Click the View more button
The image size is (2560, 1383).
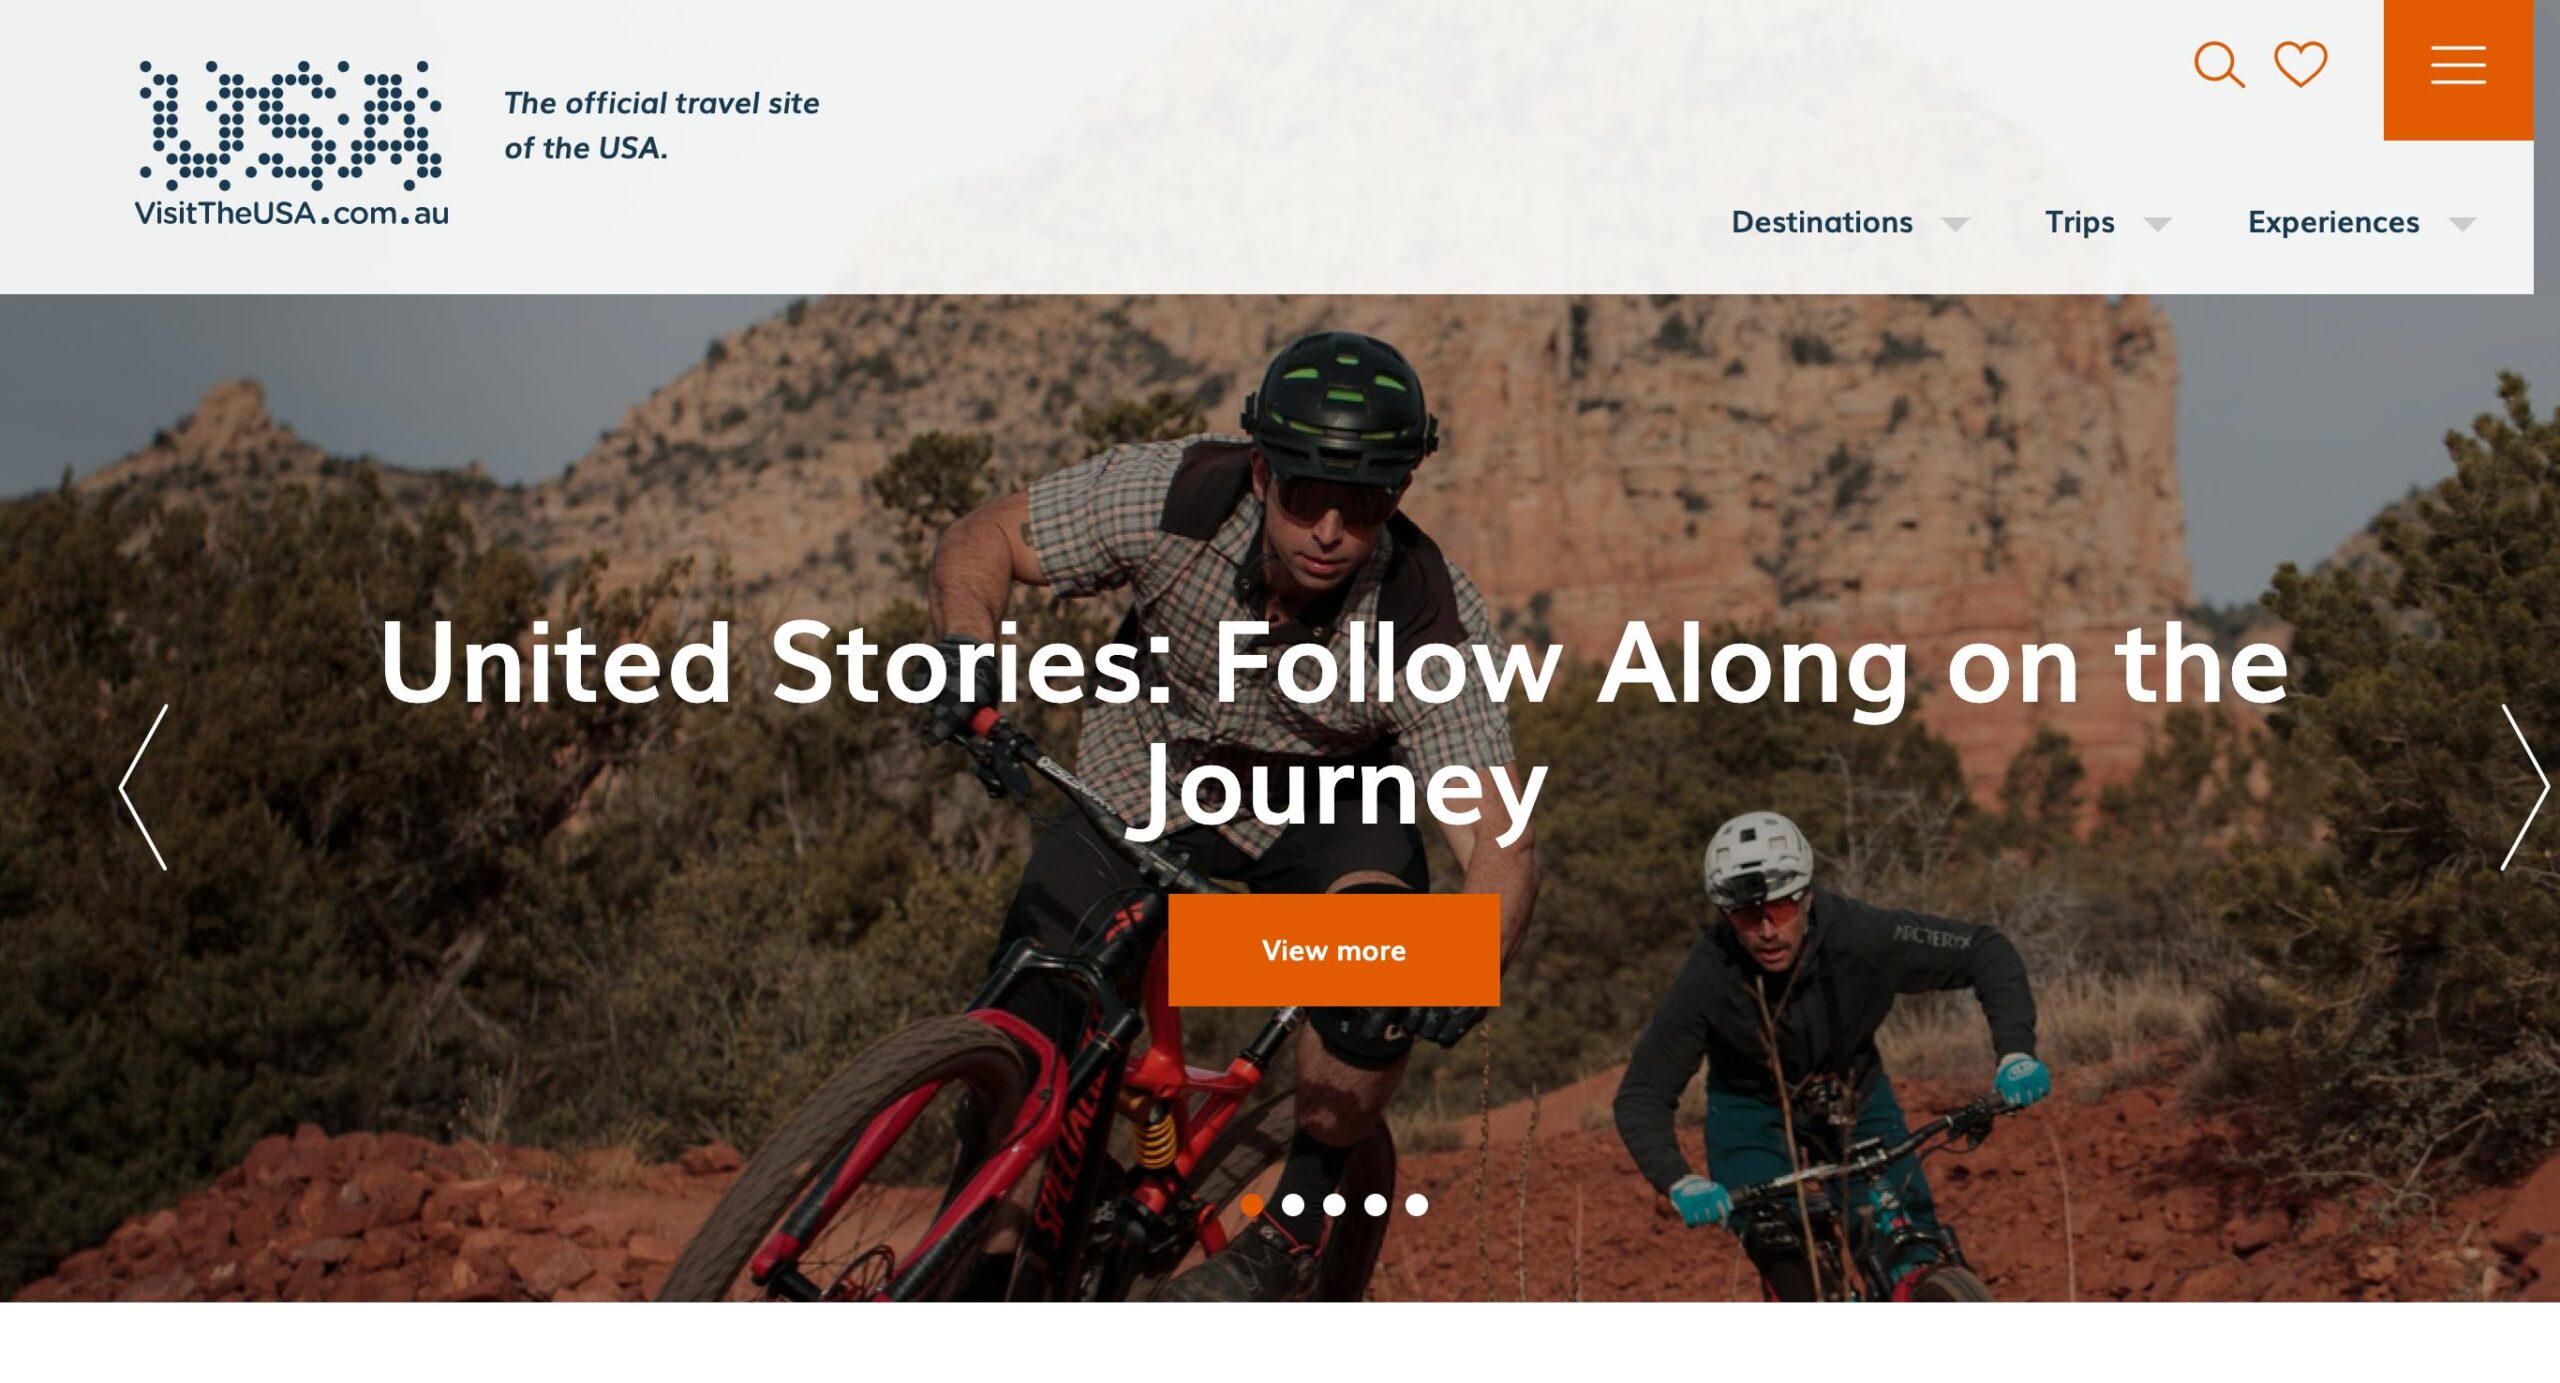tap(1333, 950)
